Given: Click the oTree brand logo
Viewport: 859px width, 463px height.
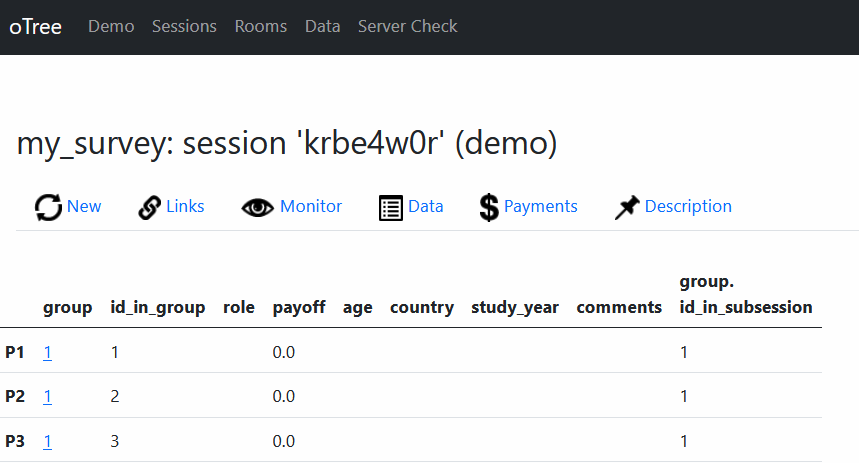Looking at the screenshot, I should (36, 27).
